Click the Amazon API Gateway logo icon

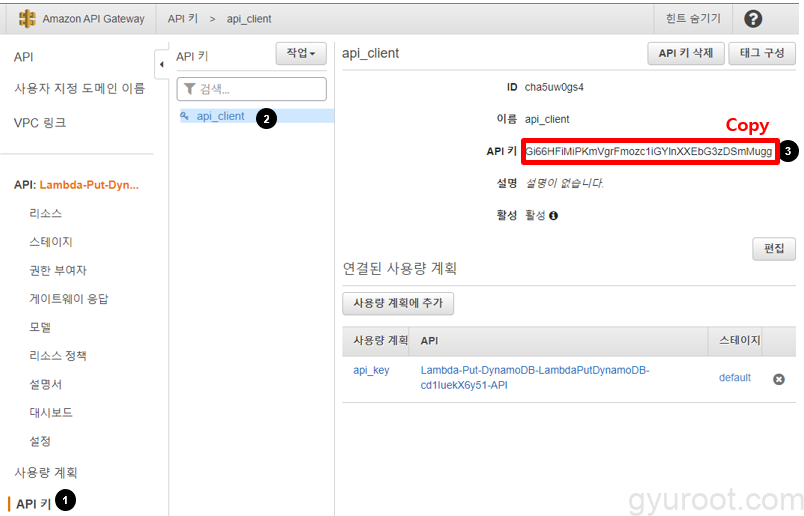tap(27, 18)
